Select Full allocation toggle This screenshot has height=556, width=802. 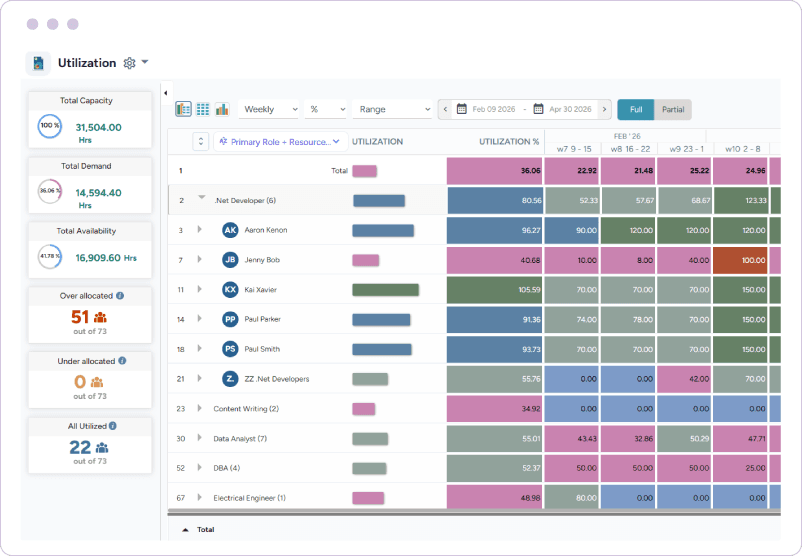(636, 109)
